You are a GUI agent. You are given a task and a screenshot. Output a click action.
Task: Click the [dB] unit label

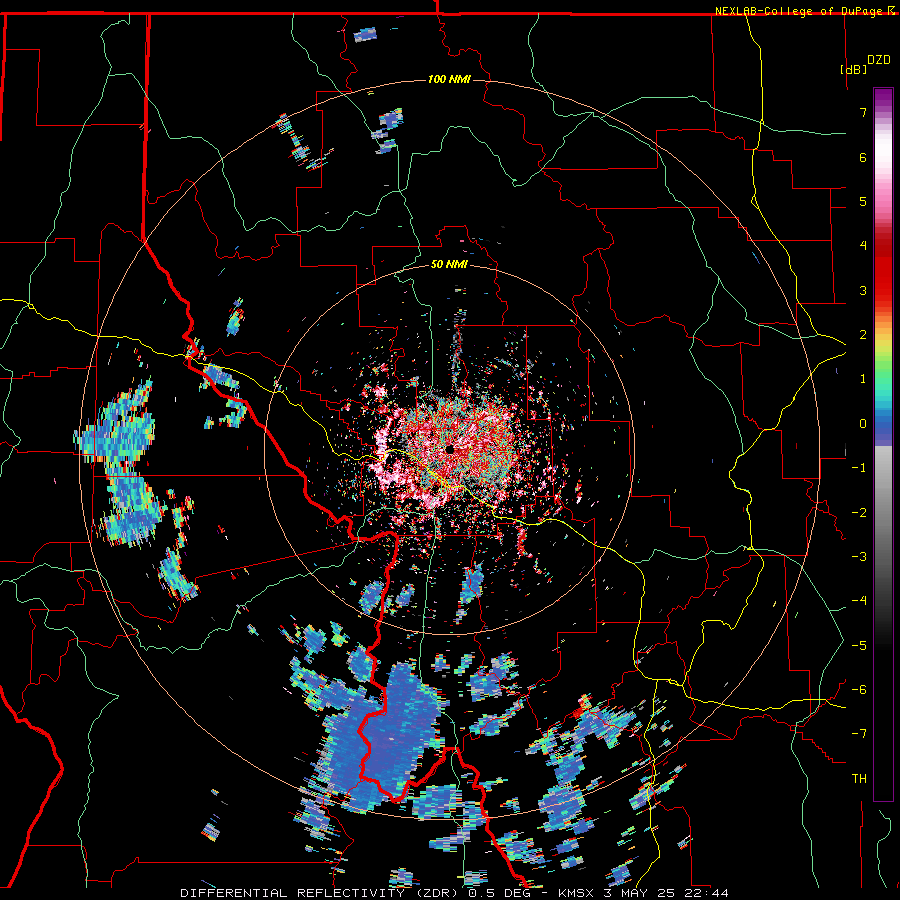click(854, 69)
